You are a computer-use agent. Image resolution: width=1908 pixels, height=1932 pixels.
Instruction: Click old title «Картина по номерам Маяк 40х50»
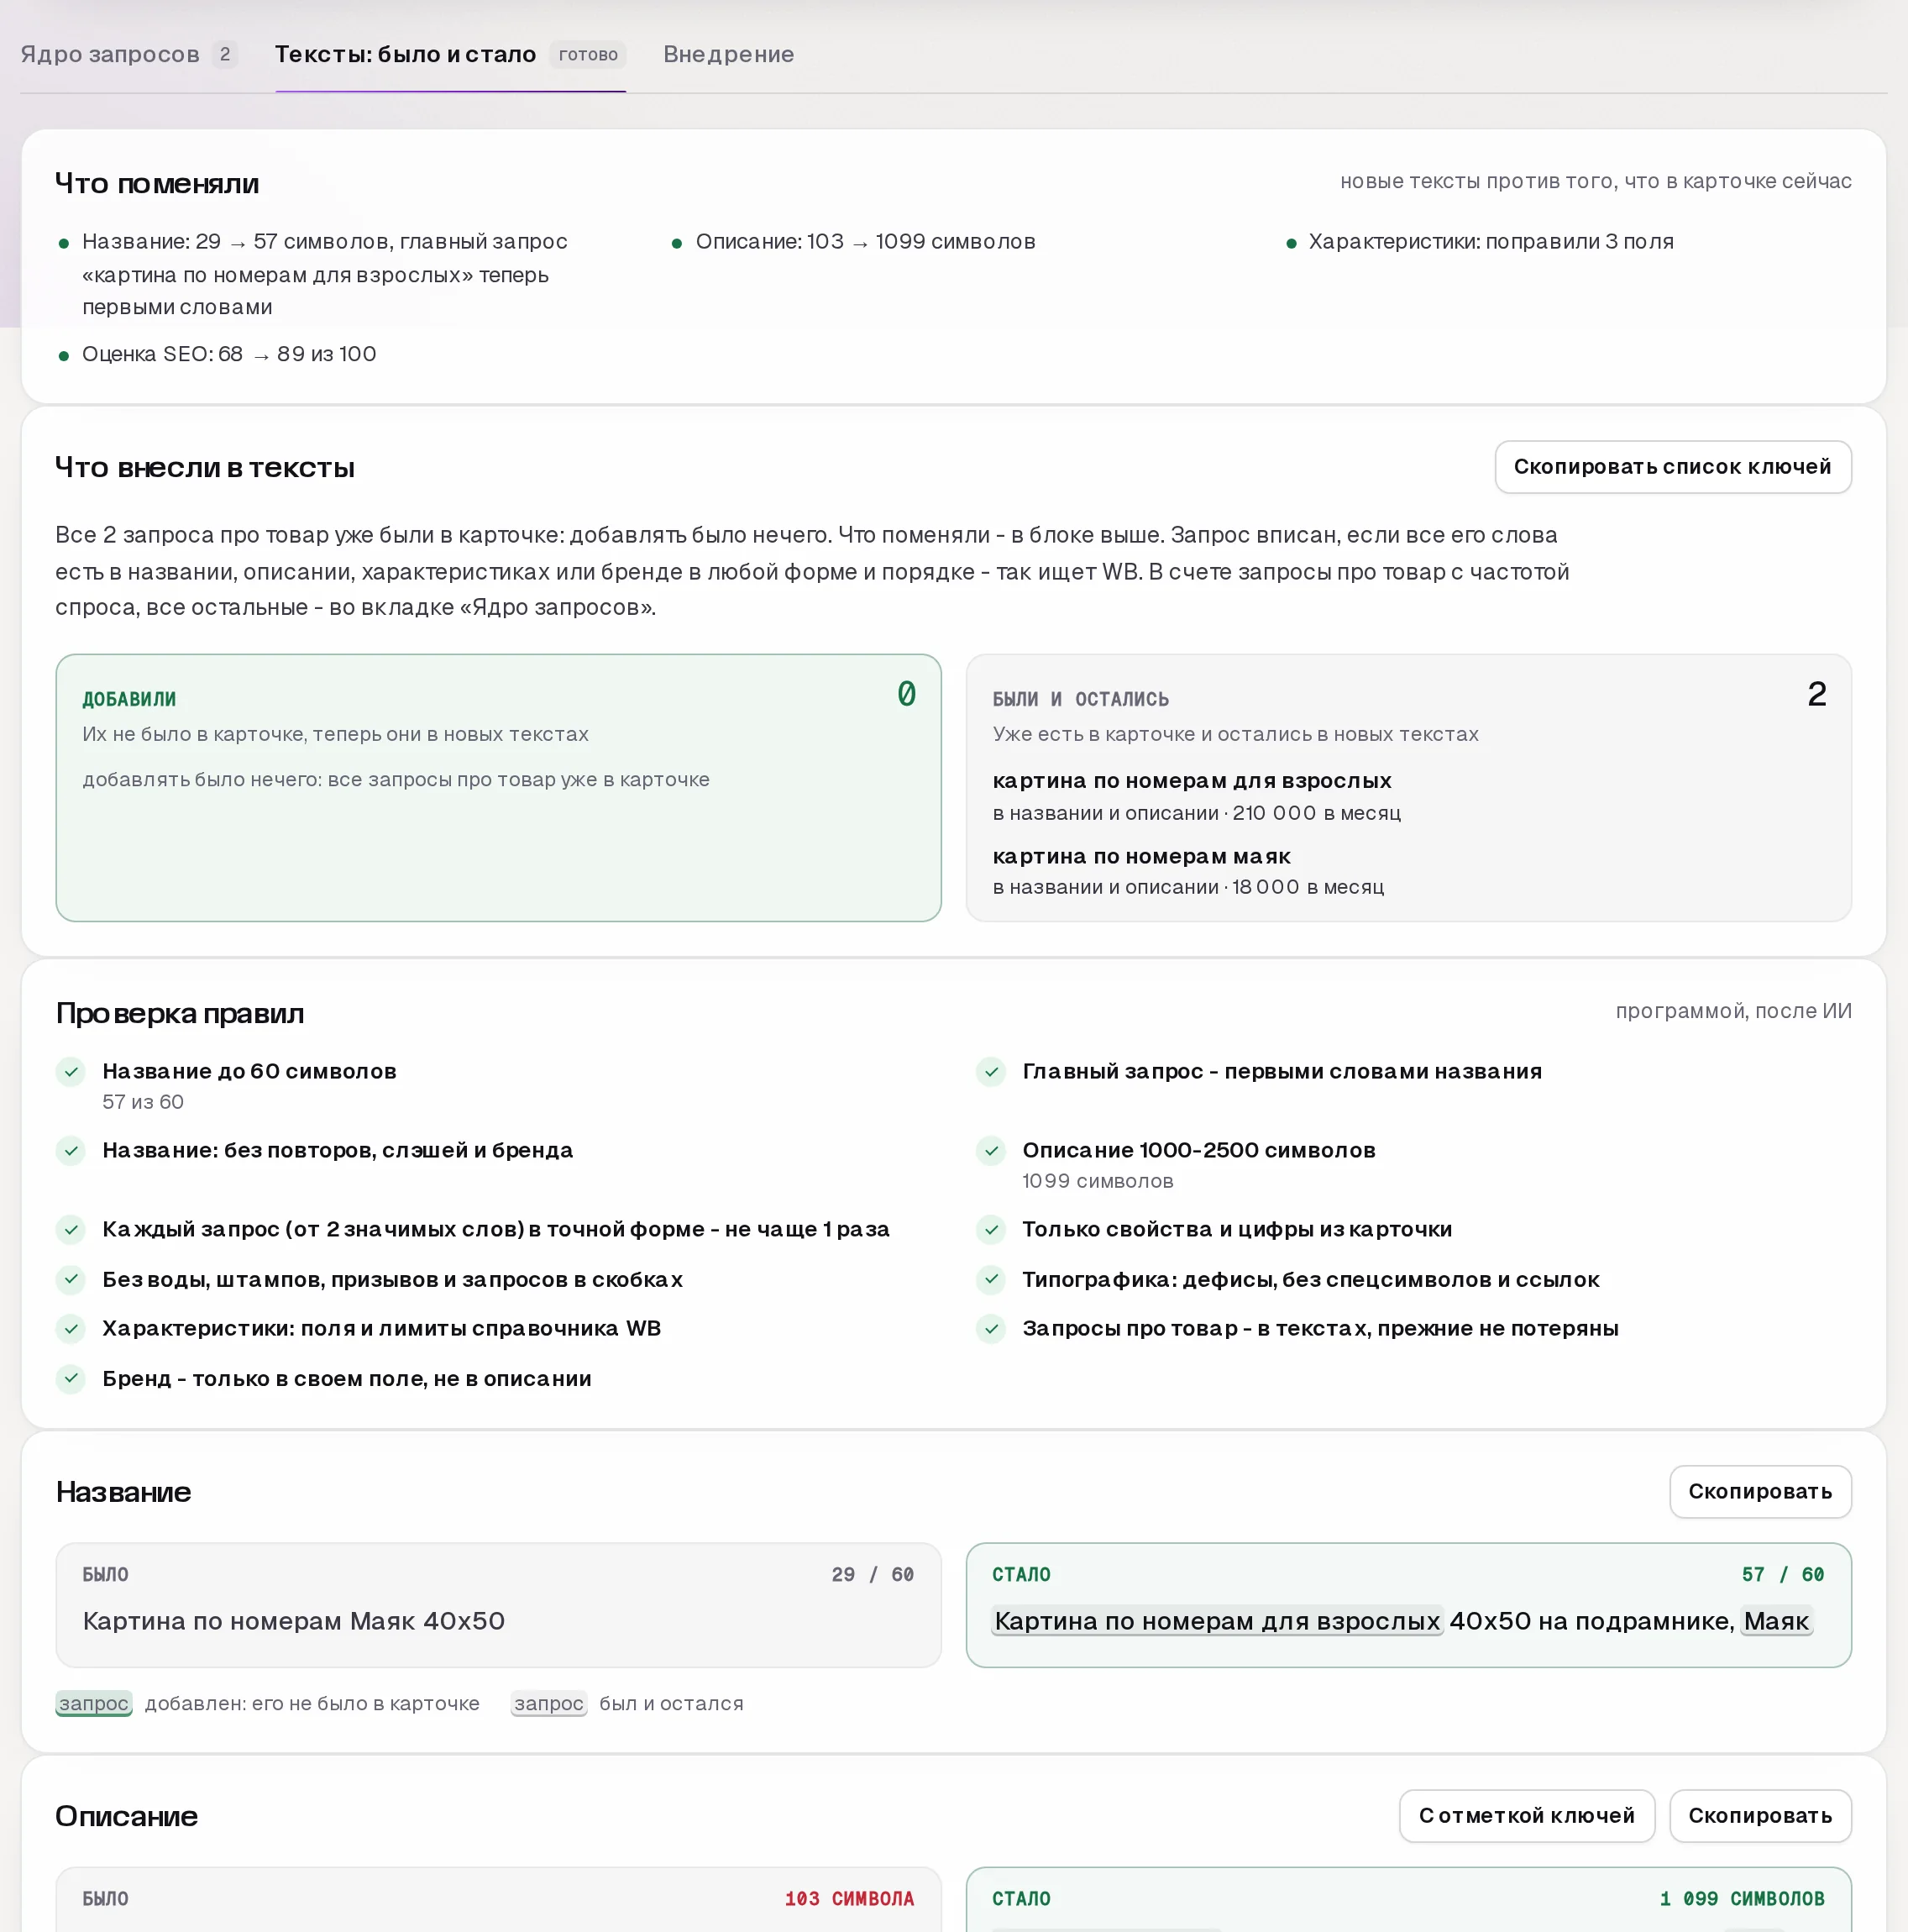click(293, 1621)
